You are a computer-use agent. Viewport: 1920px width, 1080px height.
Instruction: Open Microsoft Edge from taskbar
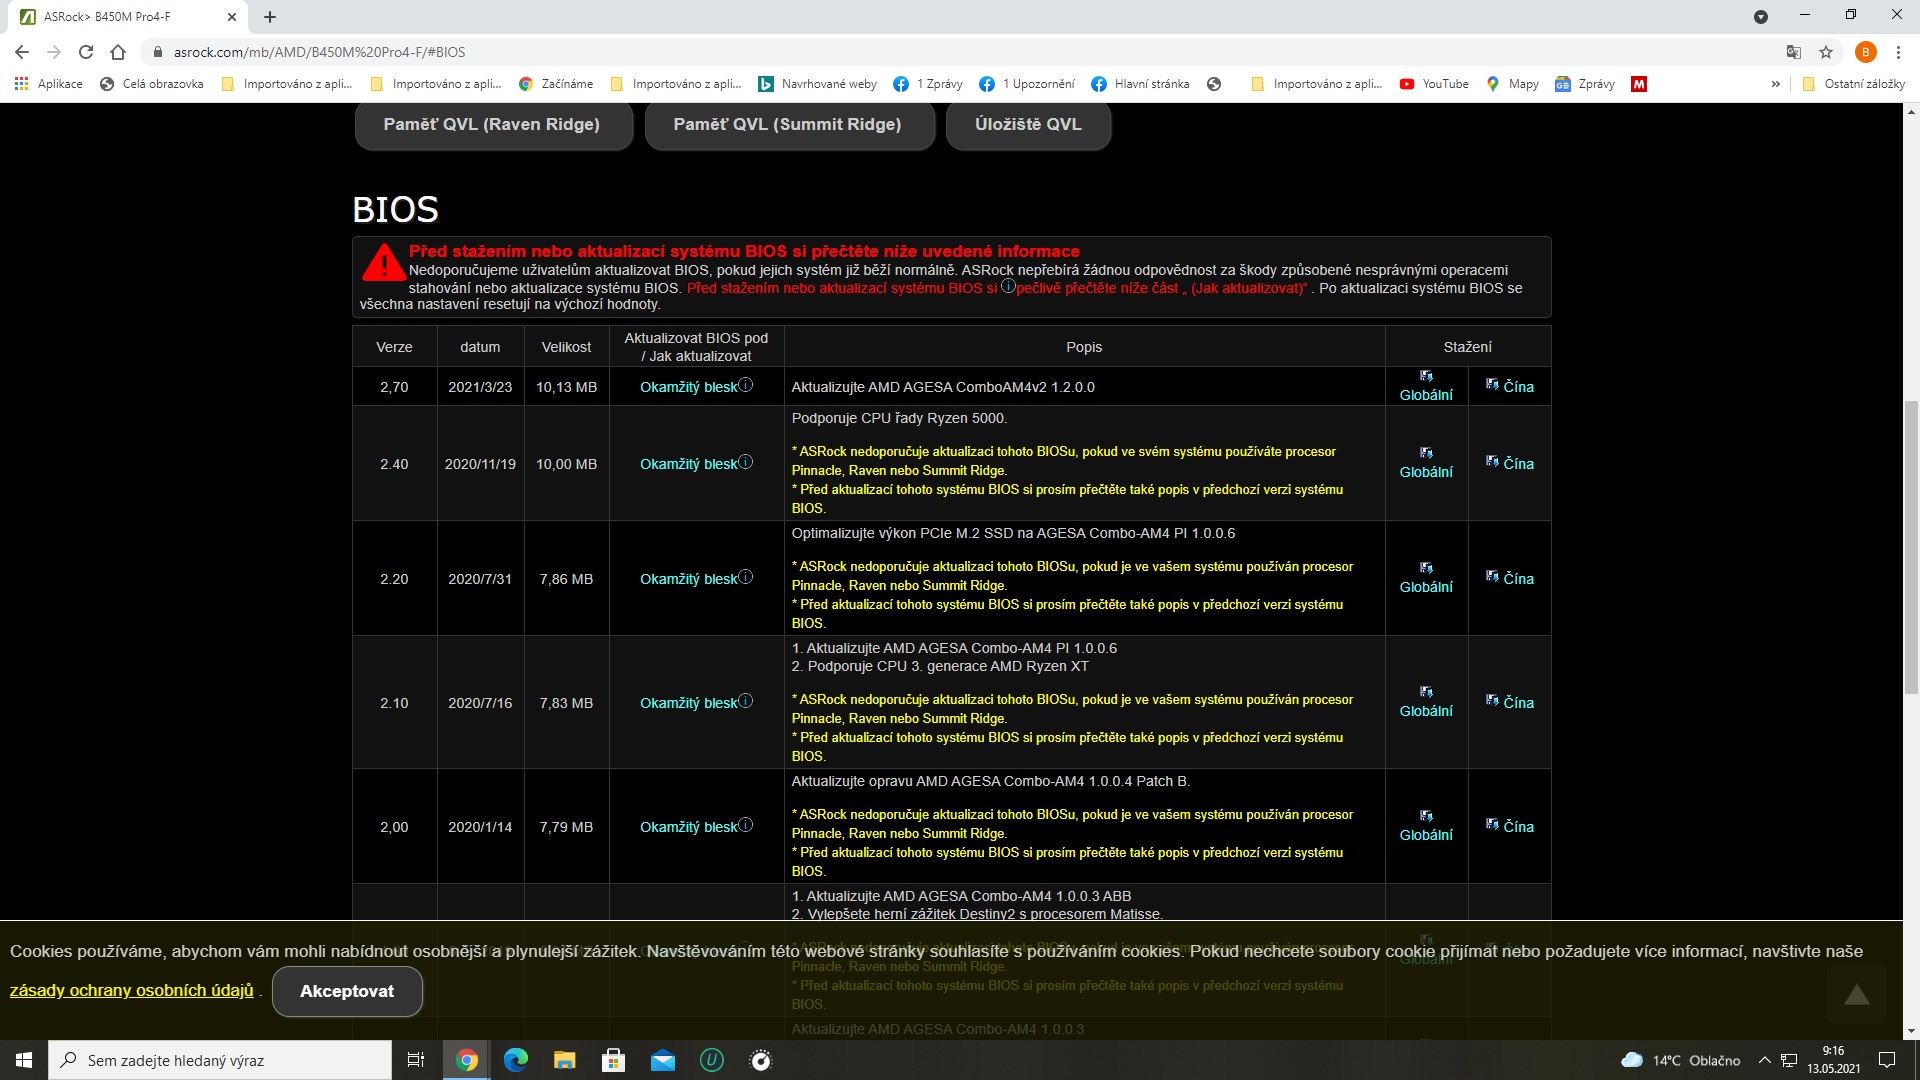(x=515, y=1060)
